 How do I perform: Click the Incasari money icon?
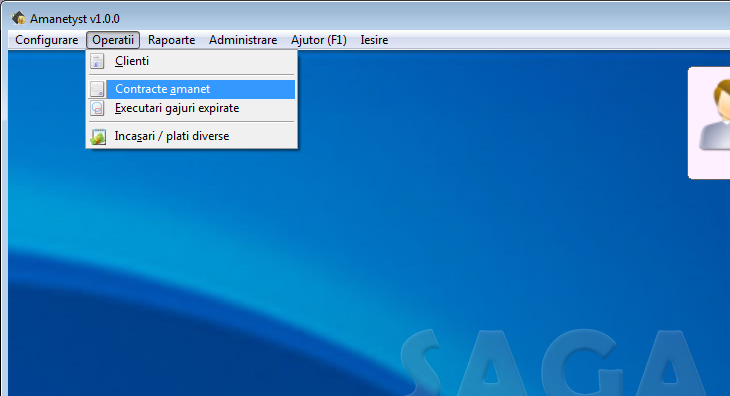click(x=98, y=136)
